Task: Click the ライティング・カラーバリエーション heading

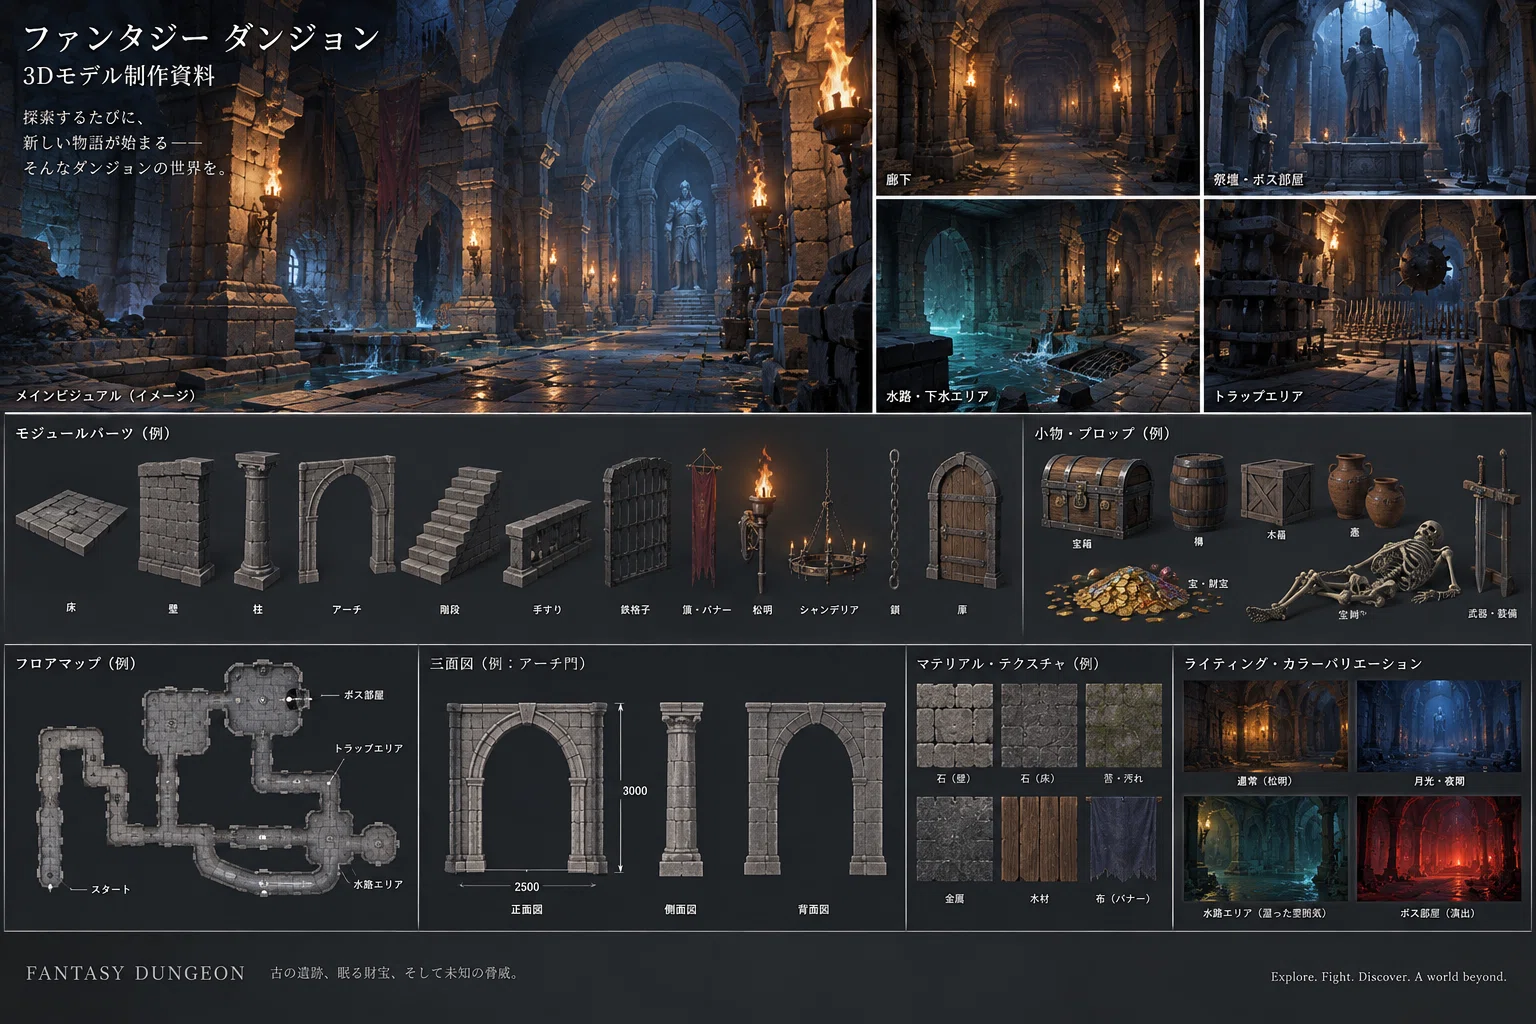Action: tap(1303, 663)
